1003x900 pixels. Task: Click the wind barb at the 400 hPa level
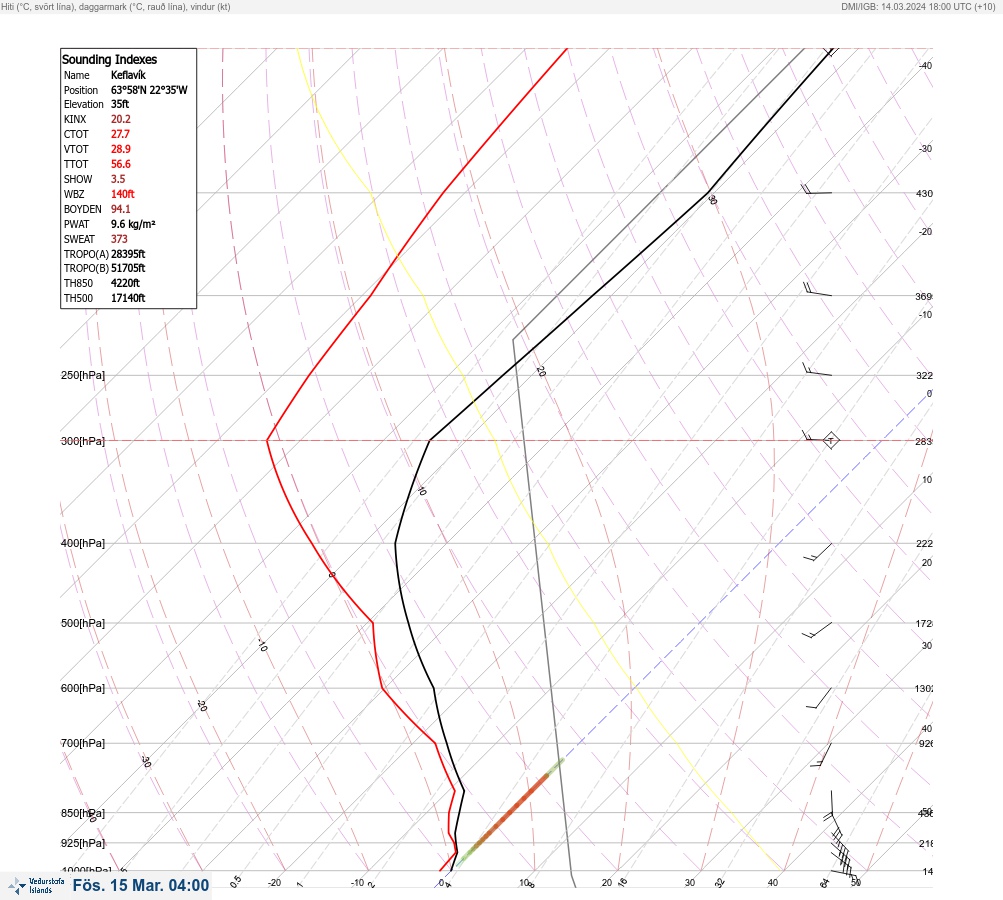[818, 552]
